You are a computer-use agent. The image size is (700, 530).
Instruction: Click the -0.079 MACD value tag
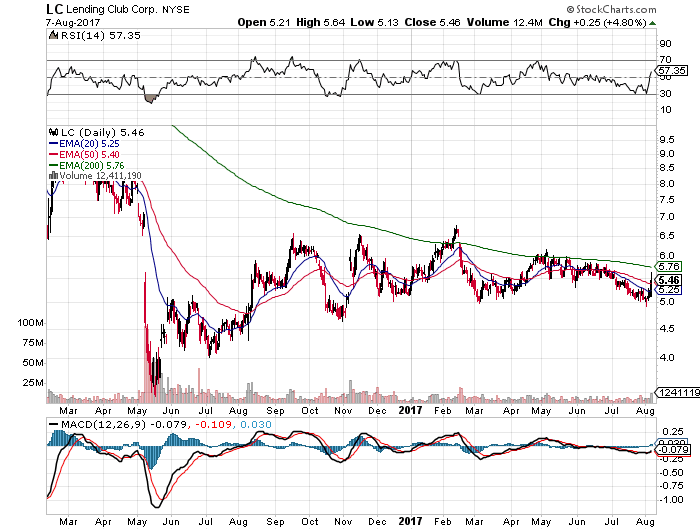click(x=673, y=450)
